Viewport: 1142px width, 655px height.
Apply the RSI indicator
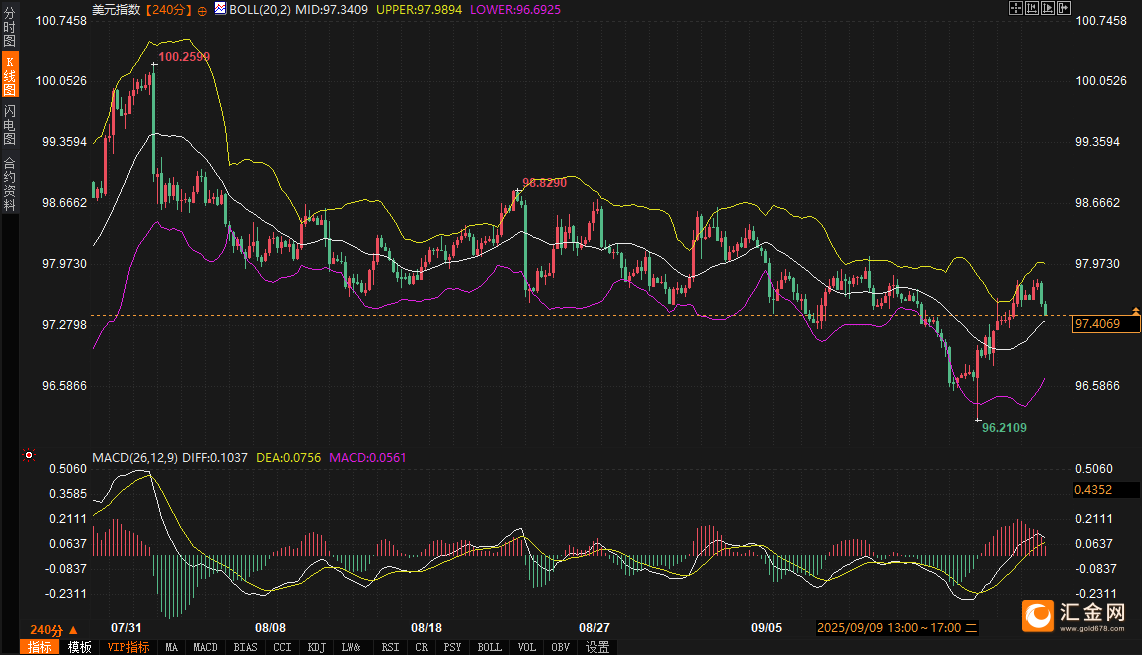390,647
